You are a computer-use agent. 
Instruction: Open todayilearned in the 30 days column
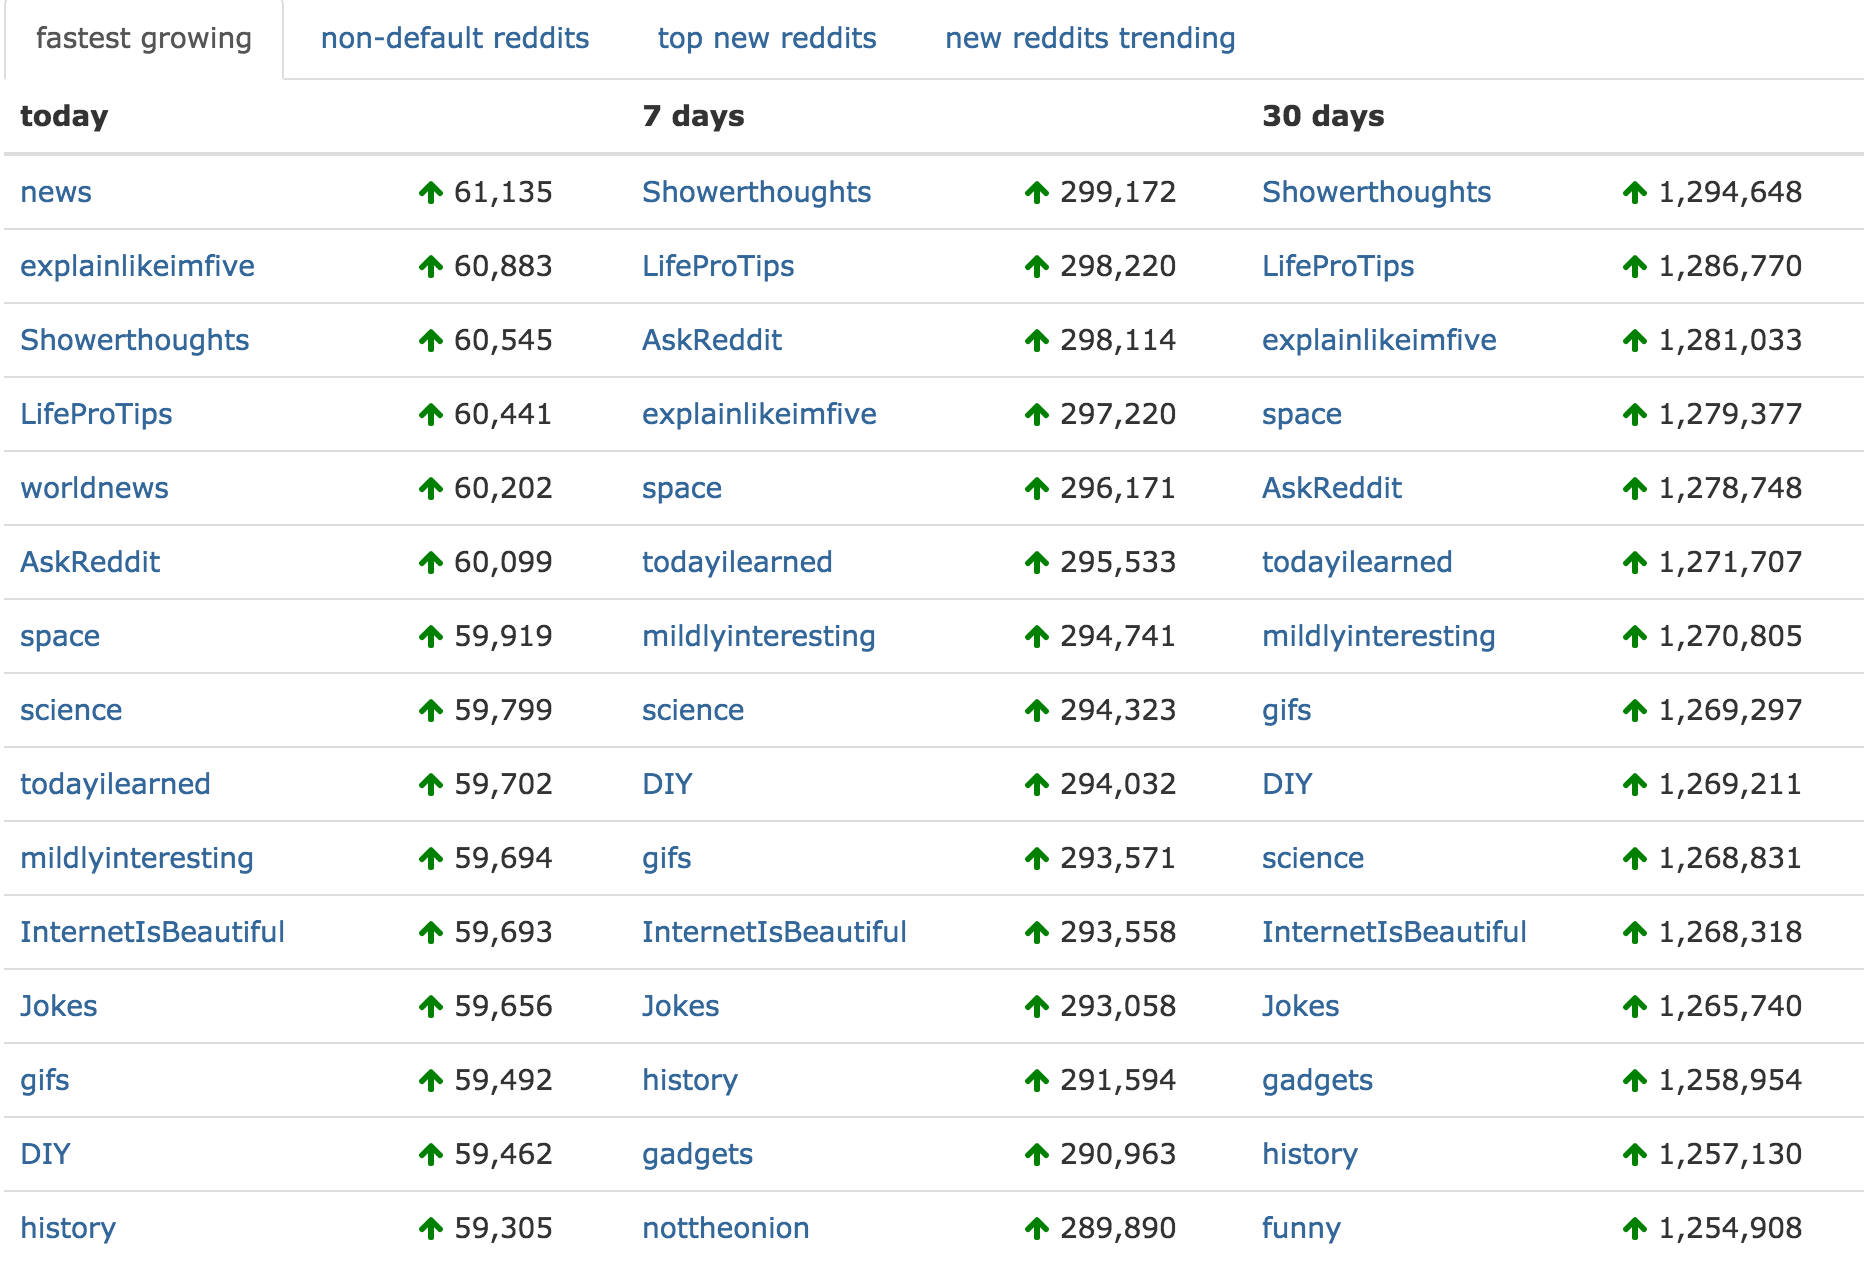[1357, 562]
